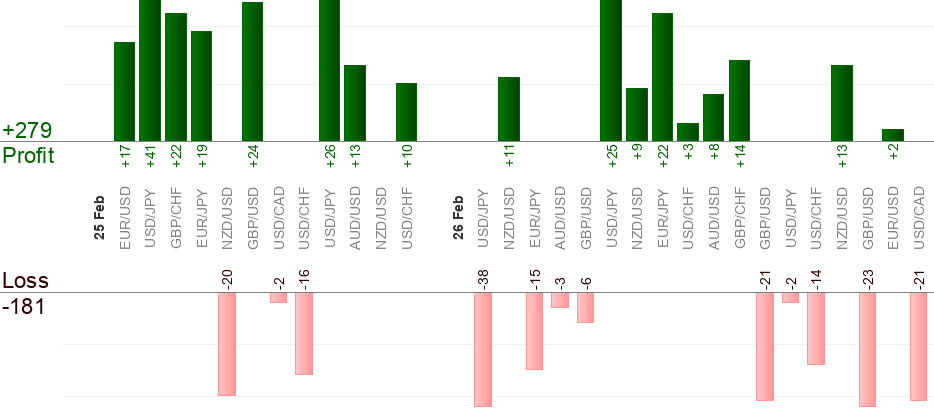The image size is (934, 420).
Task: Click the -16 pink loss bar
Action: click(x=304, y=333)
